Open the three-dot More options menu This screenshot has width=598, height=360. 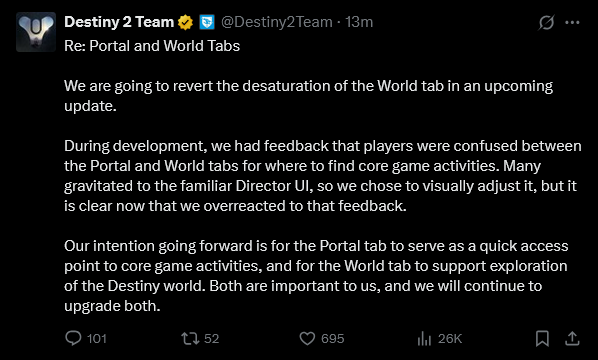click(572, 22)
